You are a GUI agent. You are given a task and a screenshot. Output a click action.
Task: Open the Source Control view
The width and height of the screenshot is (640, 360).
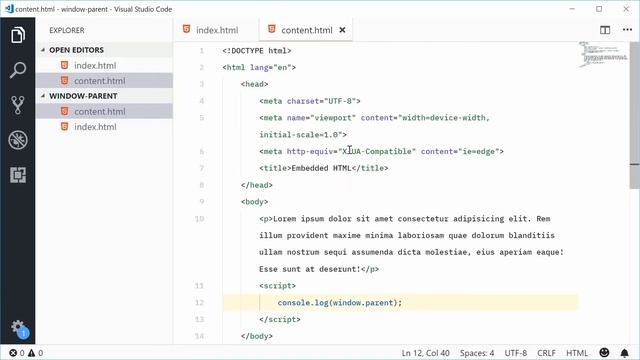coord(18,105)
